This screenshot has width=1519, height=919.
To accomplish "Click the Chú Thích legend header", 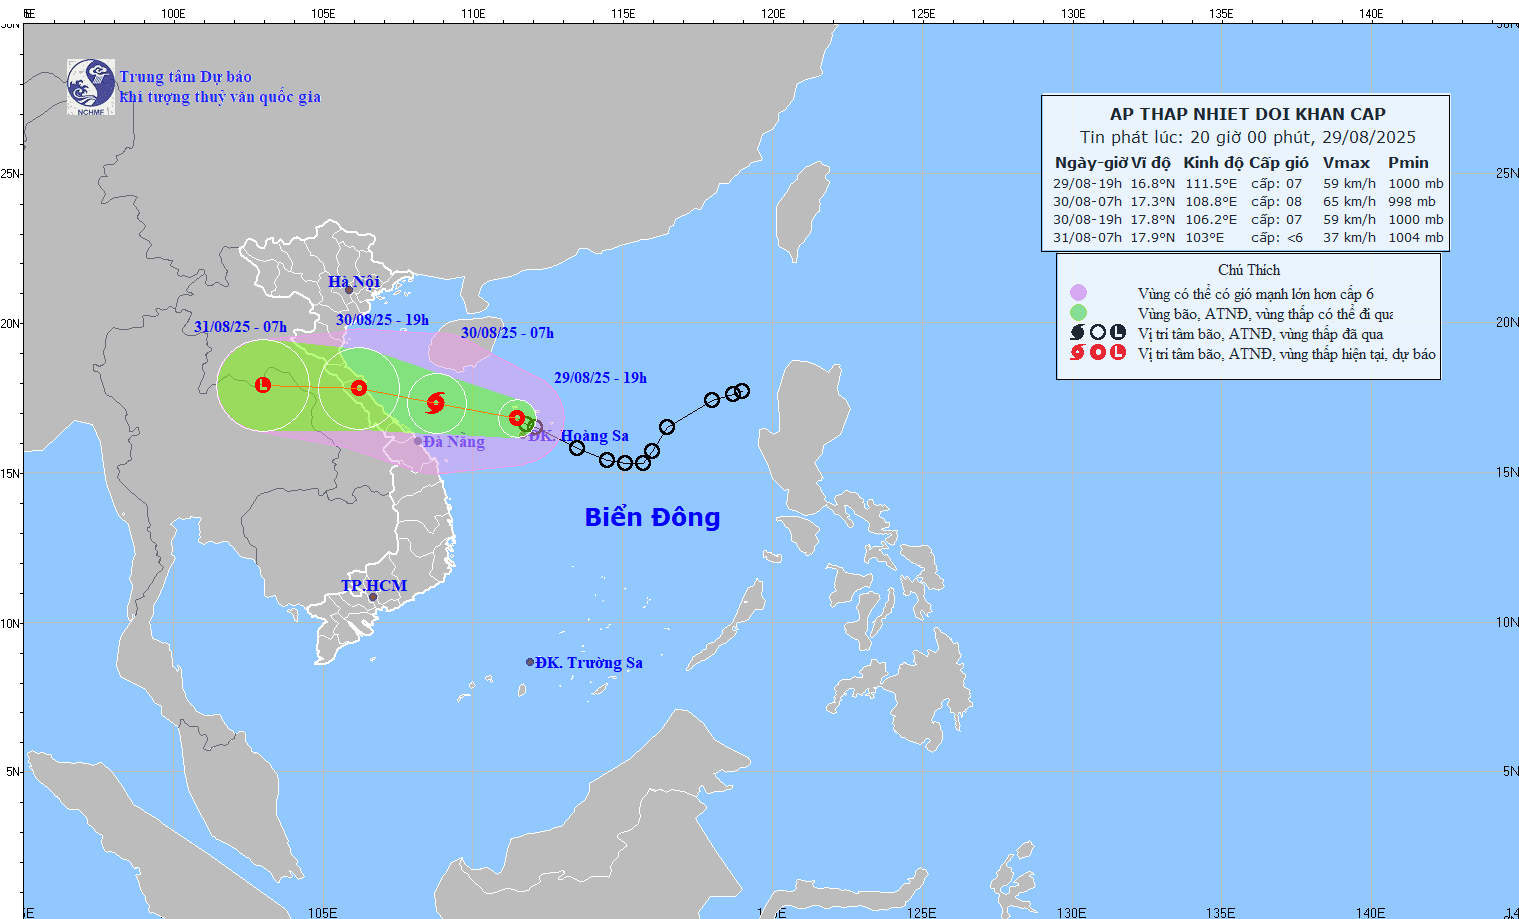I will pyautogui.click(x=1247, y=269).
